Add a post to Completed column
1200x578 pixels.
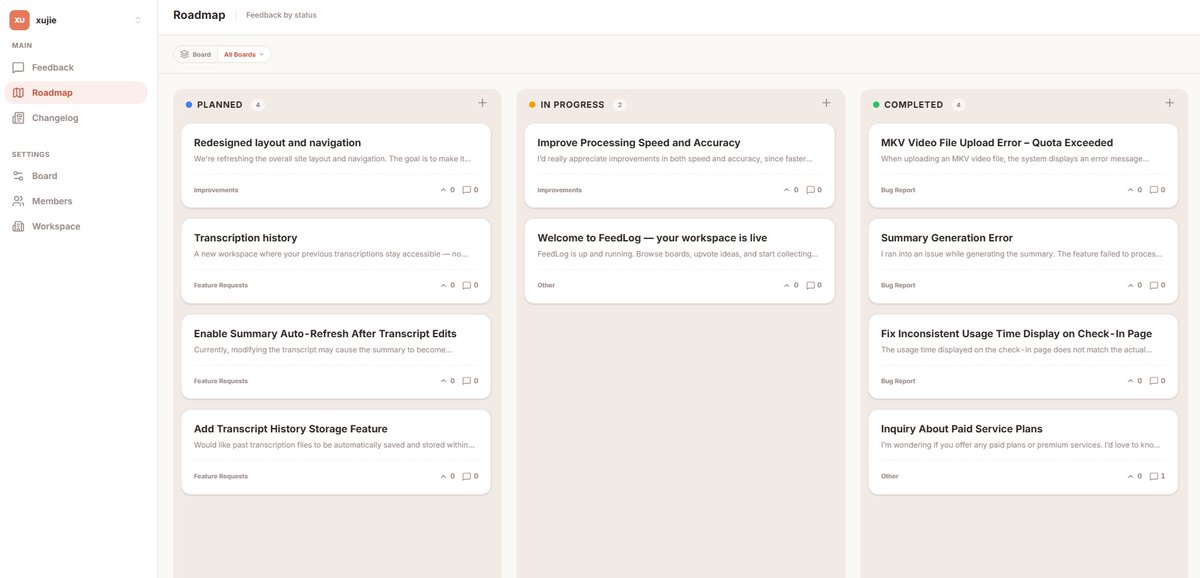pos(1169,103)
